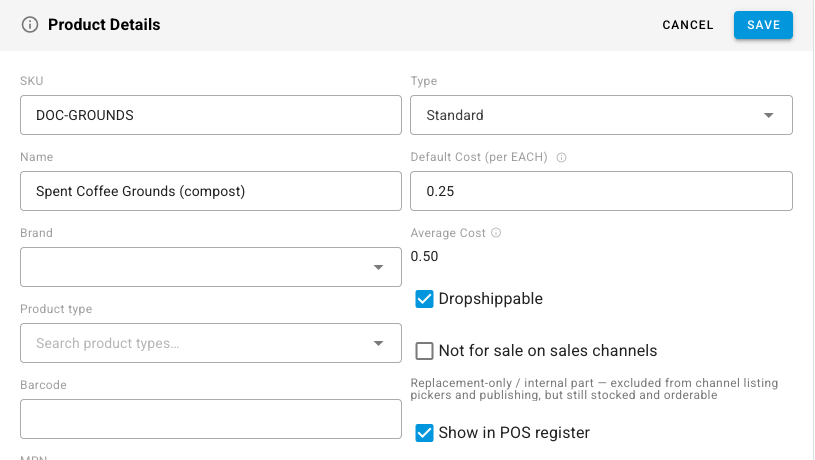The image size is (815, 460).
Task: Open the Product type search dropdown
Action: 211,343
